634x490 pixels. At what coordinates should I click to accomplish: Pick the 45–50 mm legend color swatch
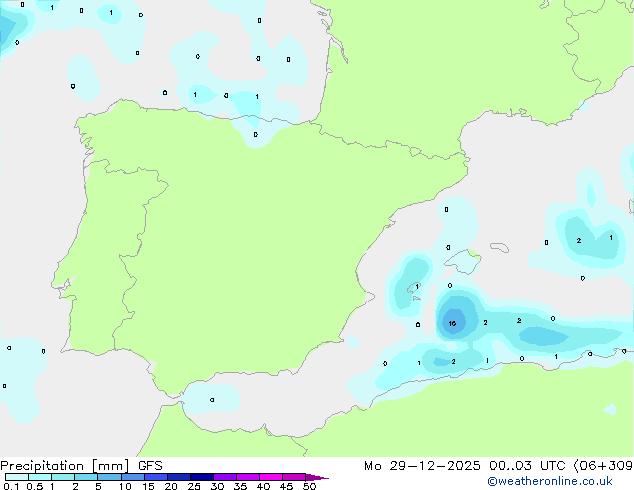pyautogui.click(x=294, y=477)
